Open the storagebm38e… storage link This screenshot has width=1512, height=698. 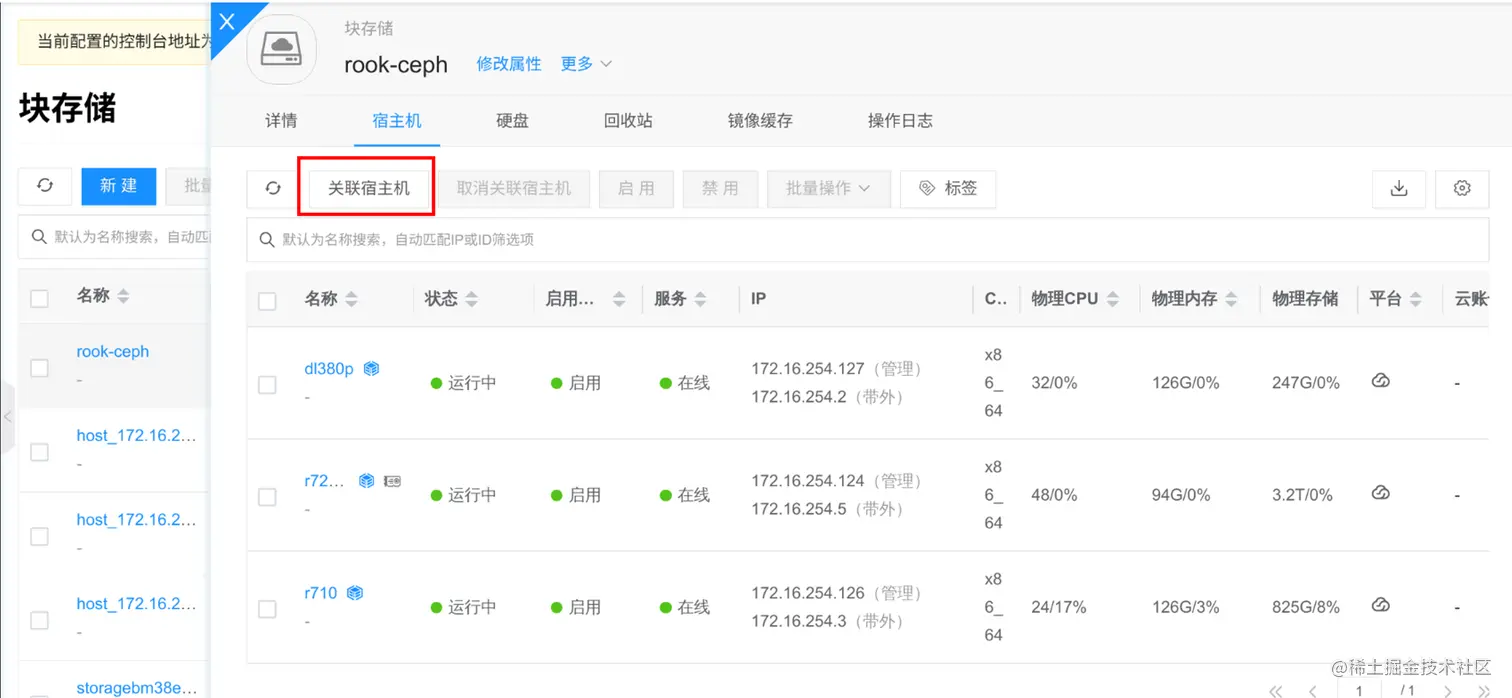[137, 688]
